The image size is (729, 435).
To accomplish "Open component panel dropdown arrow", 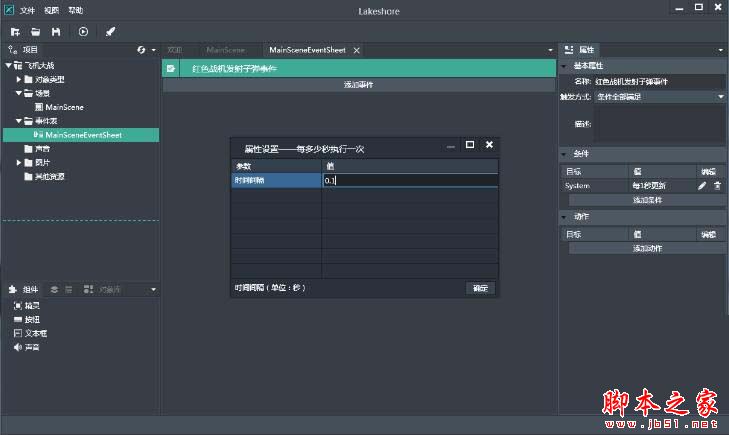I will tap(153, 290).
